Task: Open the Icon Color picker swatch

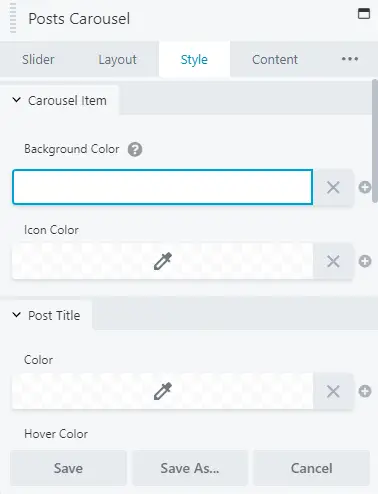Action: (163, 261)
